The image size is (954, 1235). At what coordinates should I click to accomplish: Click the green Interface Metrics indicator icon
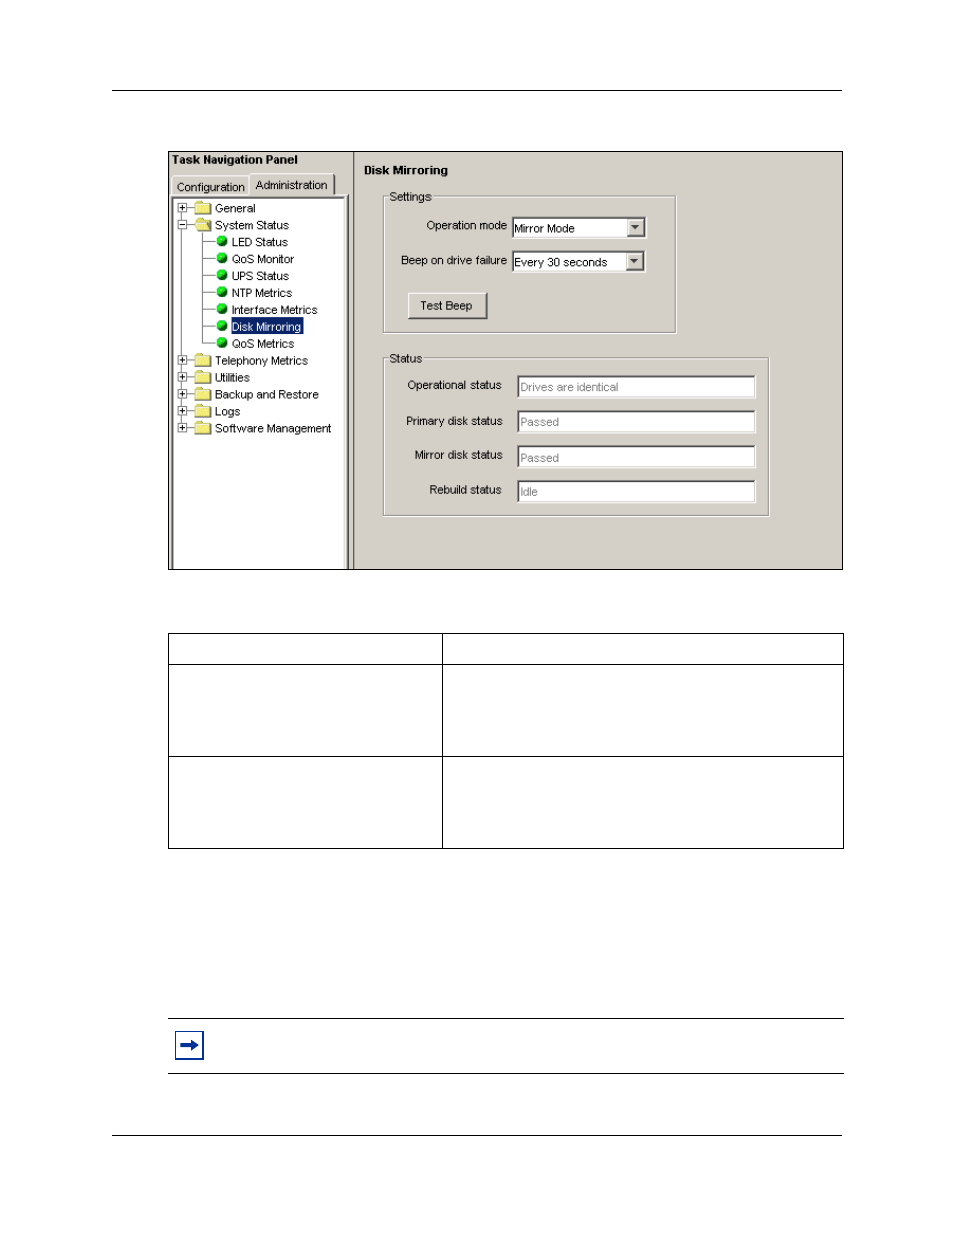[222, 309]
